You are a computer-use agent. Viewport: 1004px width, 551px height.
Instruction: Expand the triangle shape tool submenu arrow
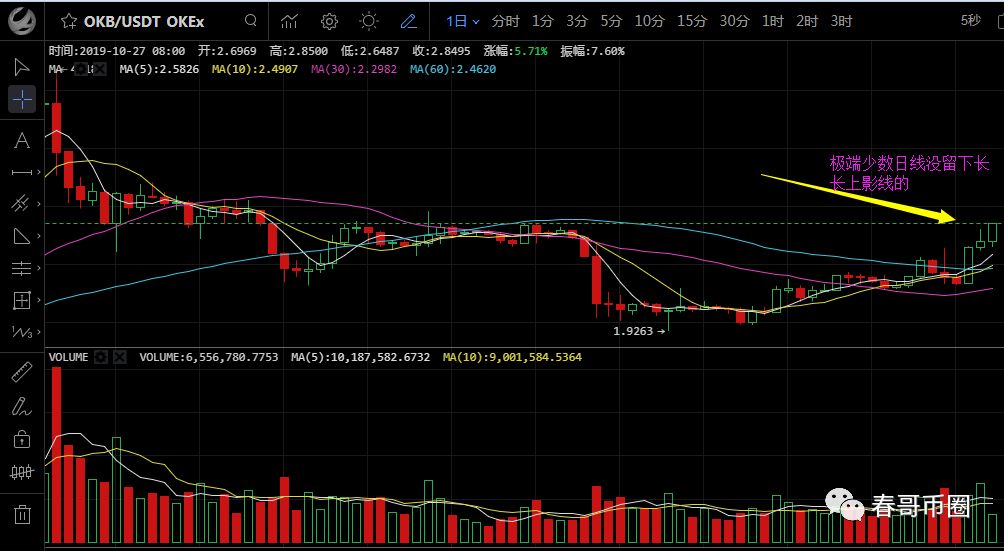pyautogui.click(x=39, y=236)
